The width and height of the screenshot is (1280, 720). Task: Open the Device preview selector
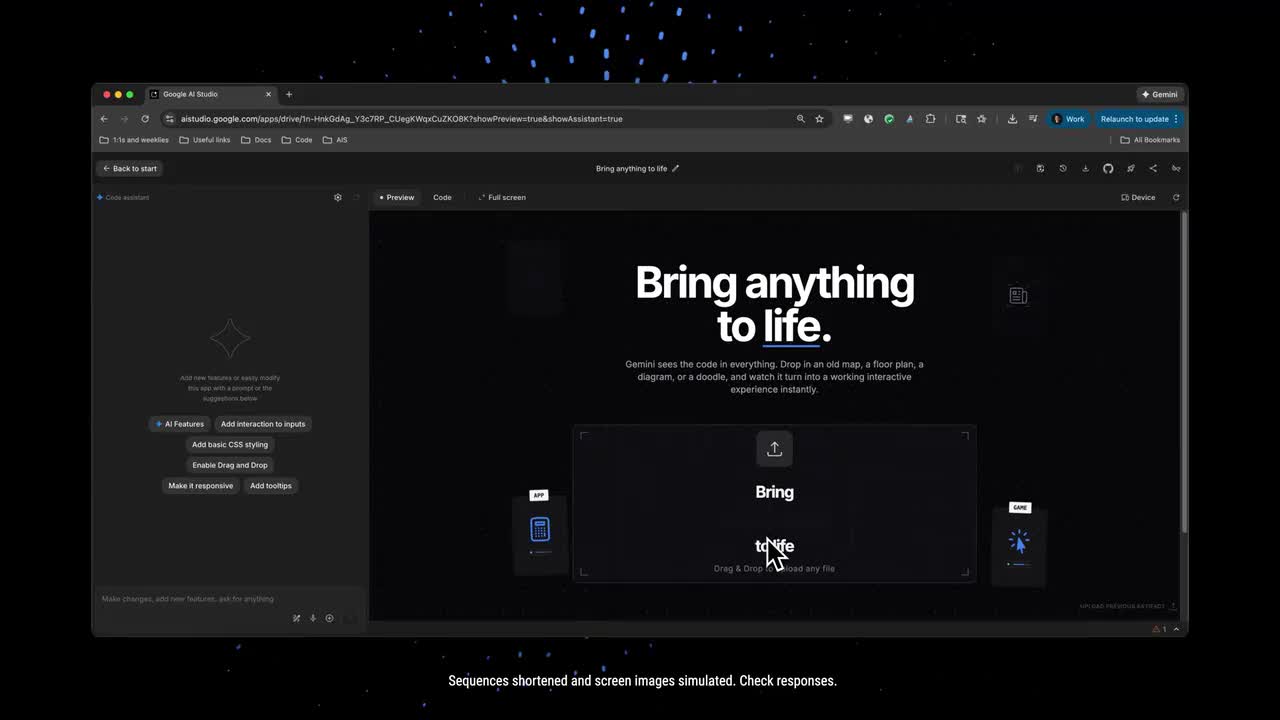tap(1138, 197)
